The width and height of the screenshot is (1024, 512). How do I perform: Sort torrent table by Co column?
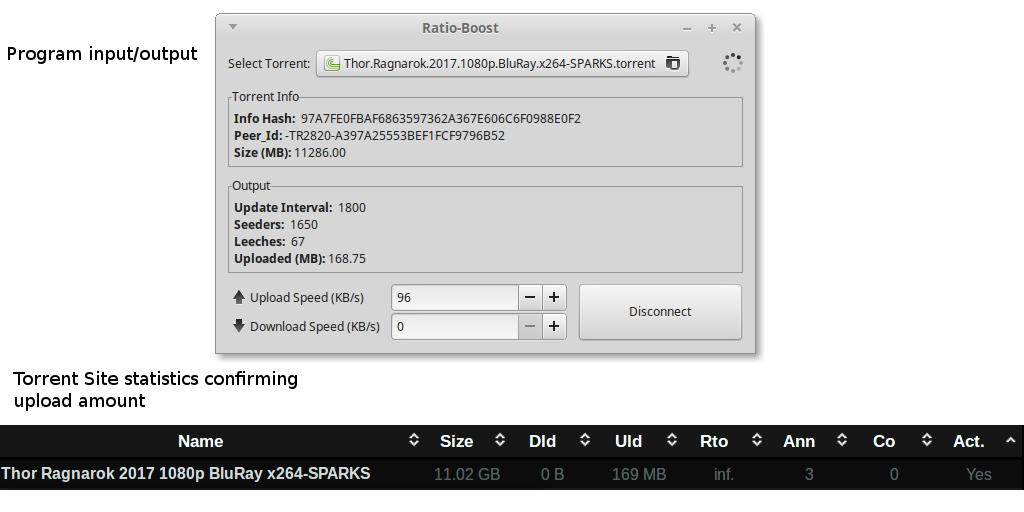click(x=884, y=441)
